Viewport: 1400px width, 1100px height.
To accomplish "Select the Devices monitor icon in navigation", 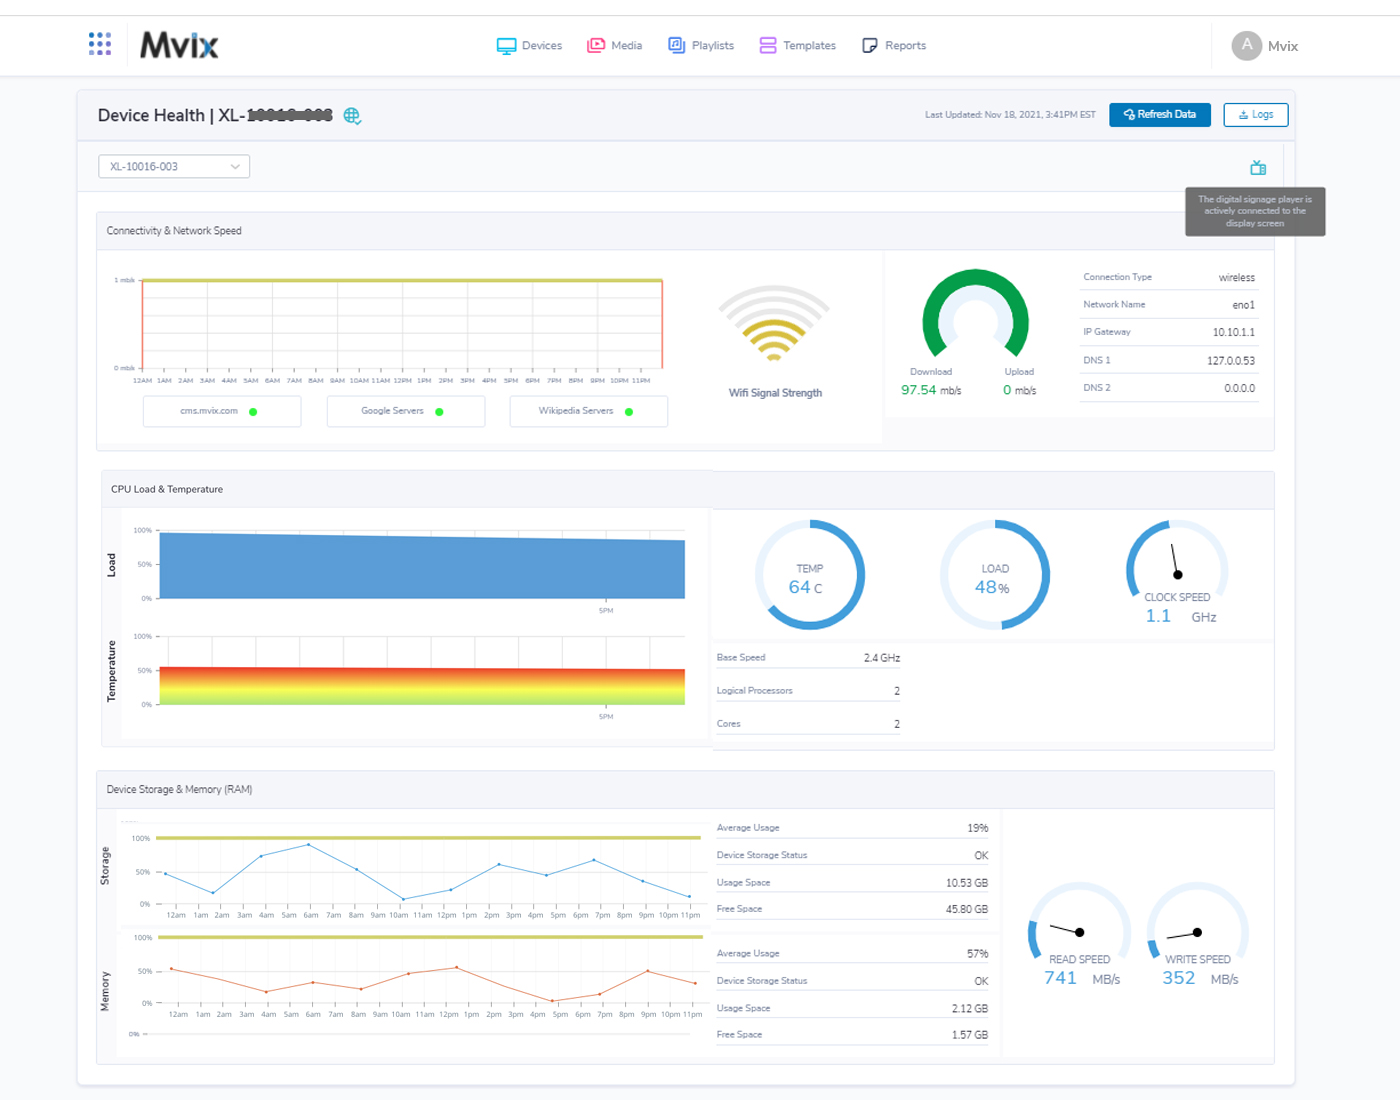I will [x=505, y=45].
